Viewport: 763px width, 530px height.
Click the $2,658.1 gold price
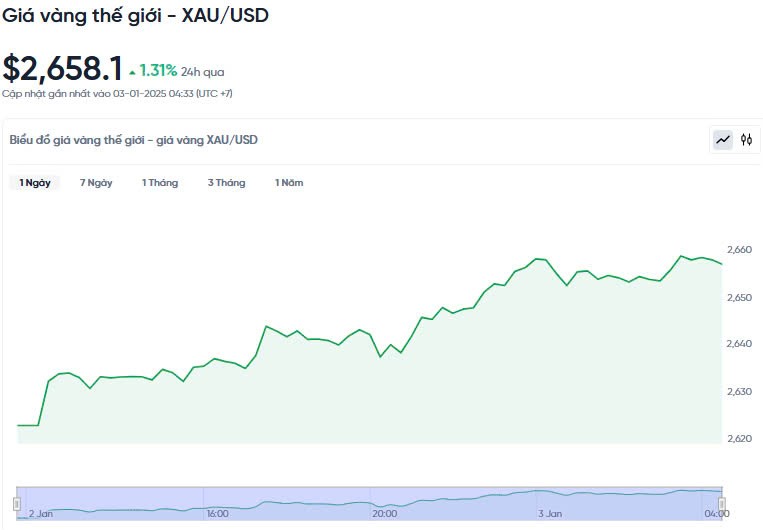tap(62, 69)
